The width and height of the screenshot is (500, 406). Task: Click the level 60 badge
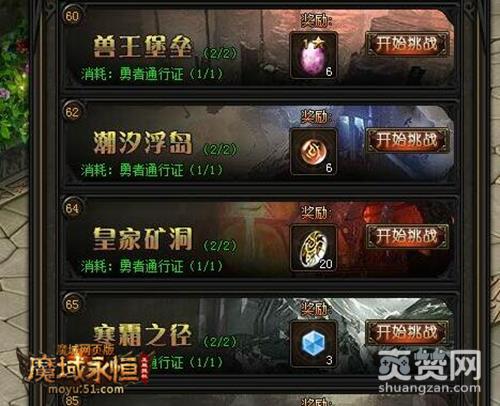pos(72,16)
